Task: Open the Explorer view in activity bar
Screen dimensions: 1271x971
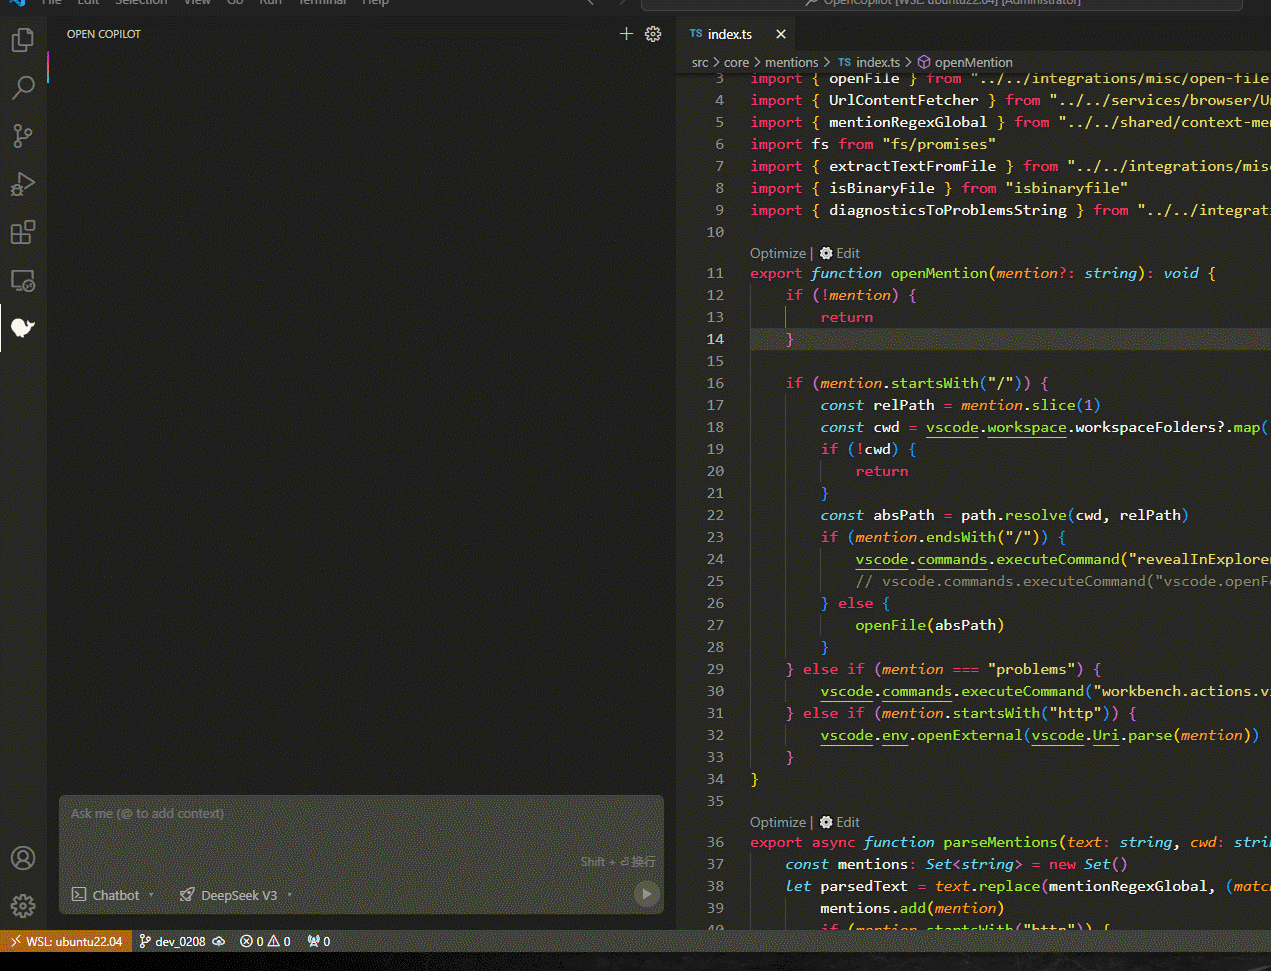Action: [22, 40]
